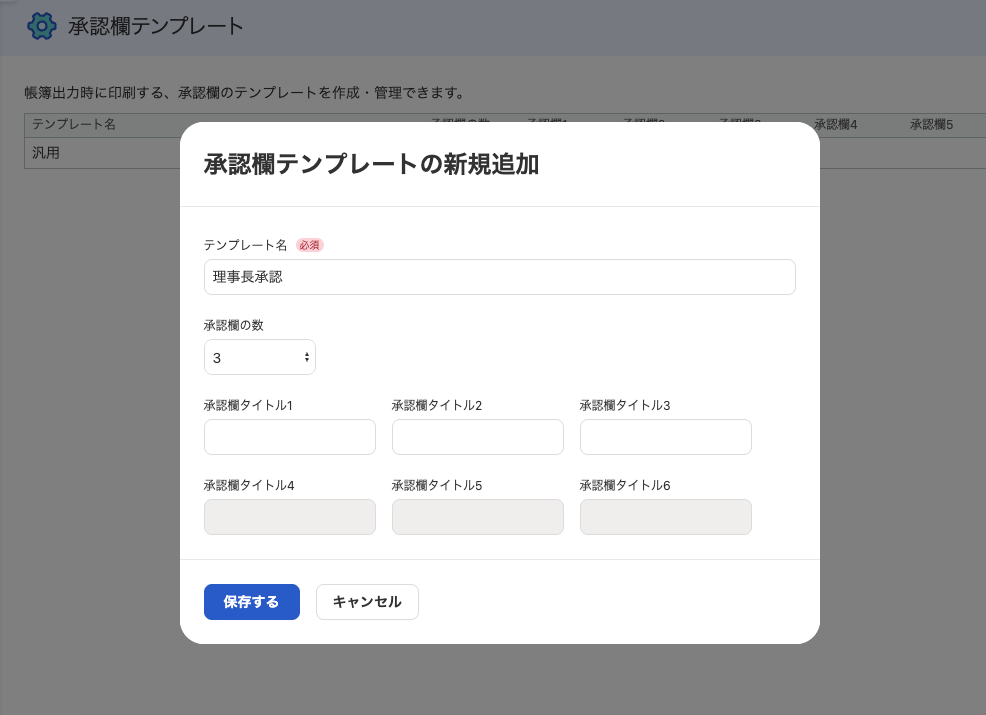Click the disabled 承認欄タイトル4 field

coord(290,517)
